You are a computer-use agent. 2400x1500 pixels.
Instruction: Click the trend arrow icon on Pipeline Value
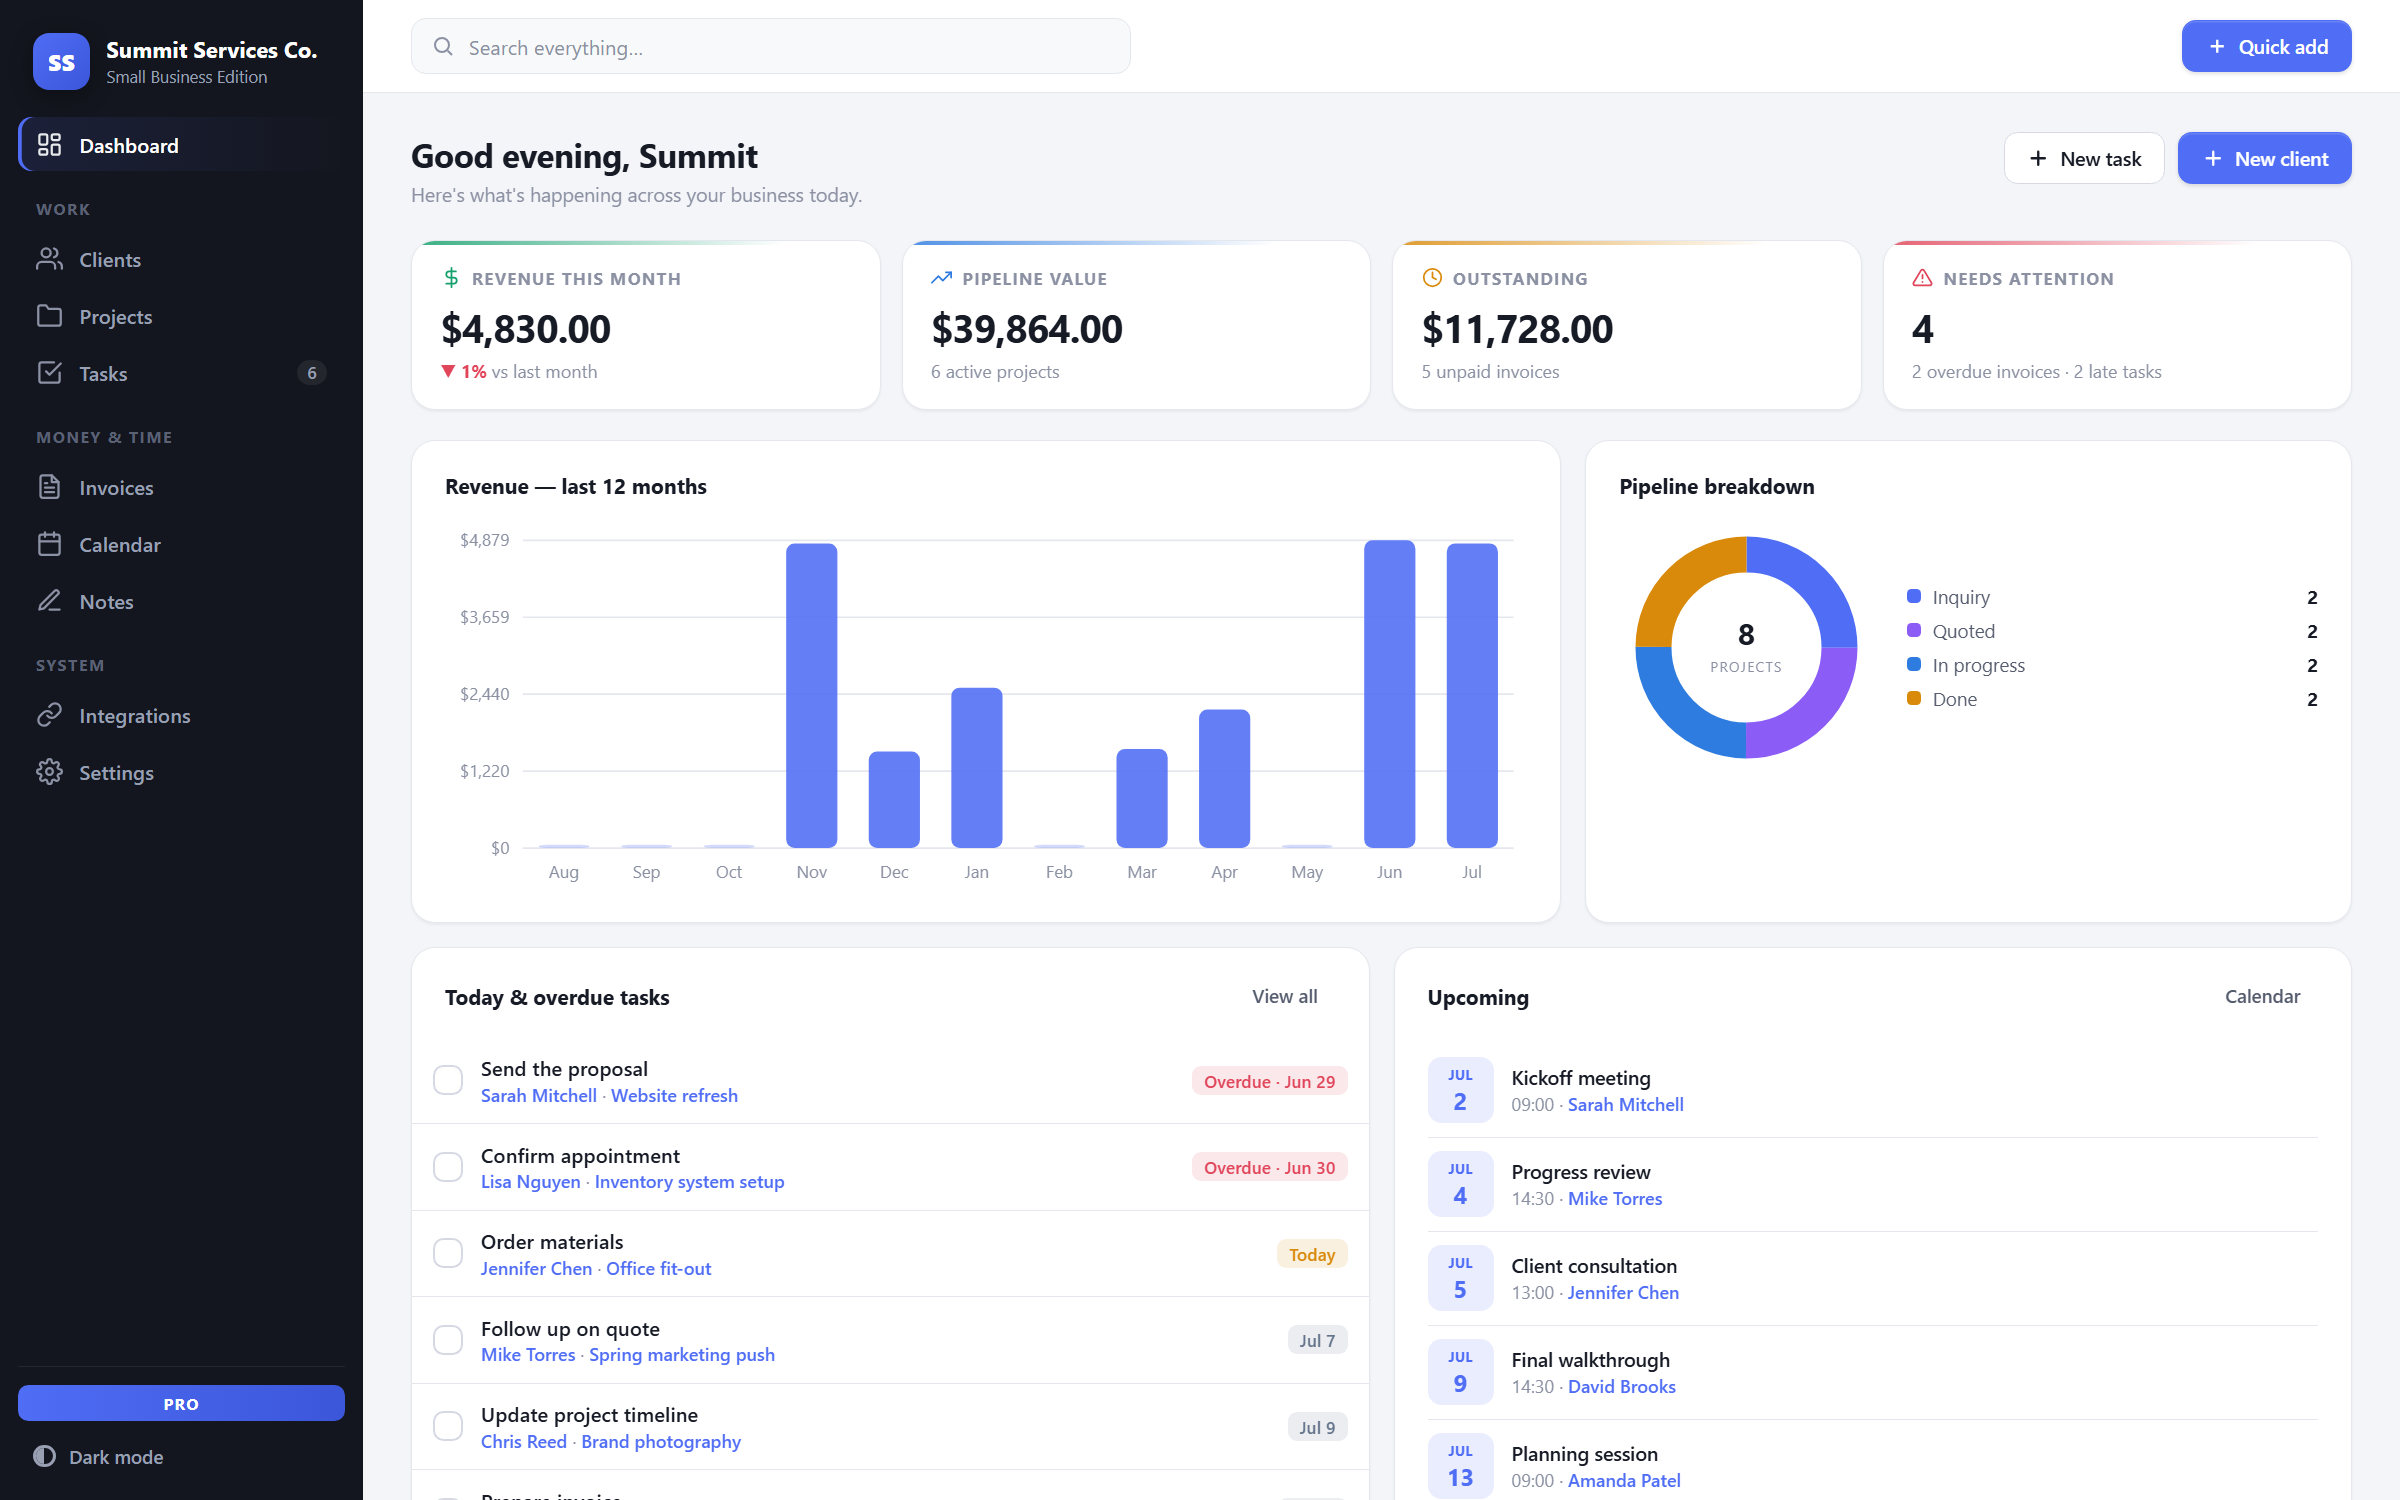[941, 278]
